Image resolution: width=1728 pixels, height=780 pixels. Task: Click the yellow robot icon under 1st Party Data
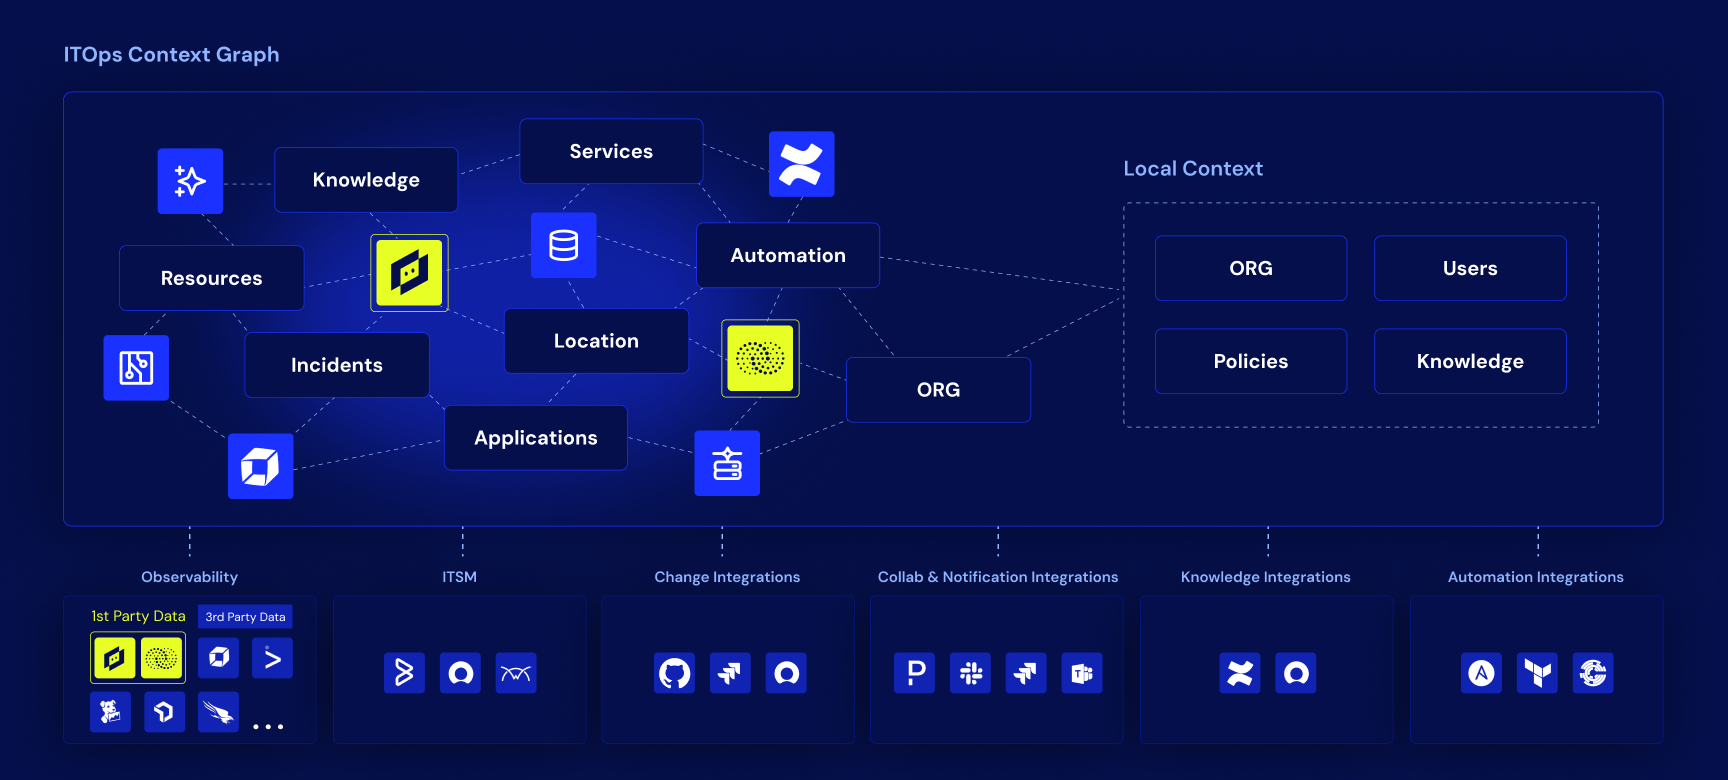(114, 658)
